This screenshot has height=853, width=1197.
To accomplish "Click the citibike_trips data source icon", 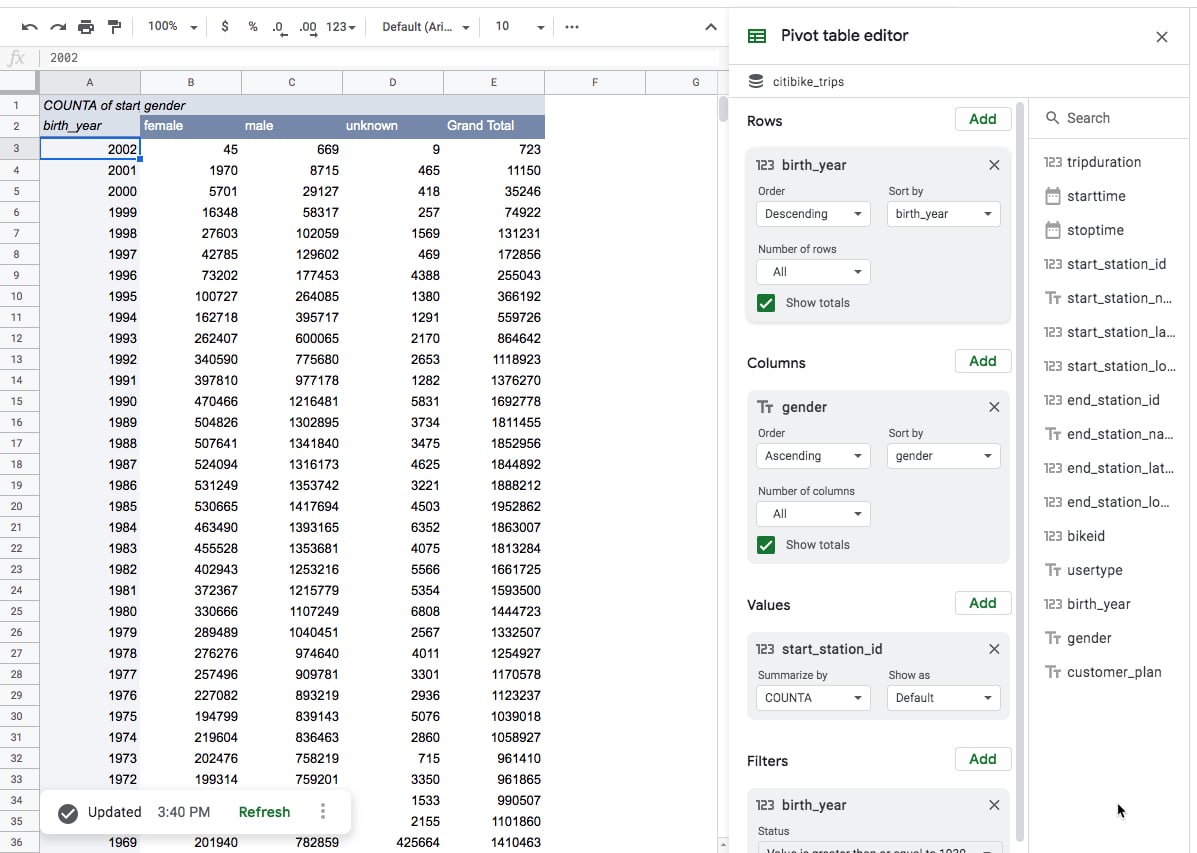I will (x=755, y=82).
